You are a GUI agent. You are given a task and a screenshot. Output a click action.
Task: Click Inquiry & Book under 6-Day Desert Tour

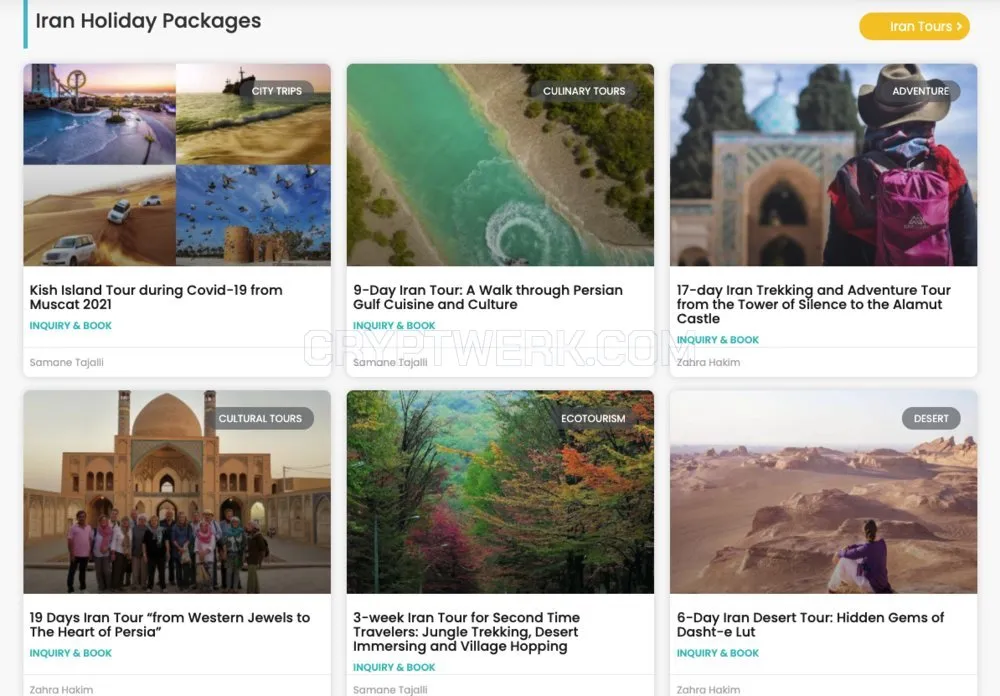[x=717, y=653]
